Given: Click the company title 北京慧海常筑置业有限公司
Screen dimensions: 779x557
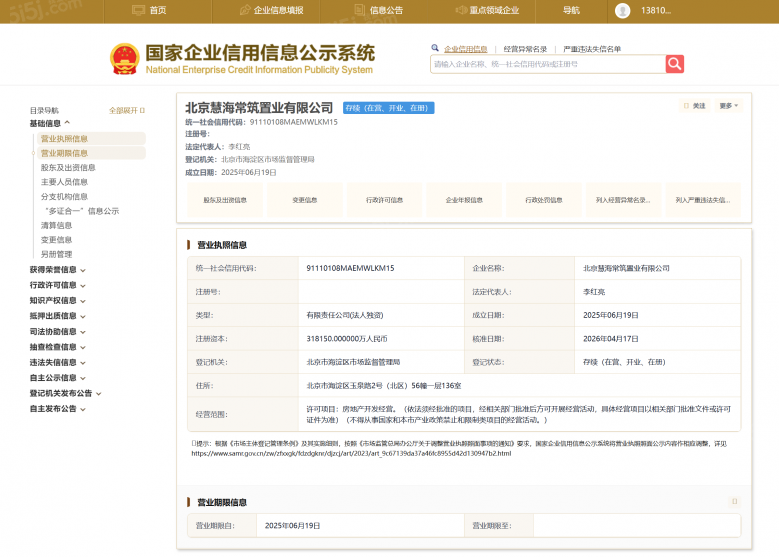Looking at the screenshot, I should (x=259, y=108).
